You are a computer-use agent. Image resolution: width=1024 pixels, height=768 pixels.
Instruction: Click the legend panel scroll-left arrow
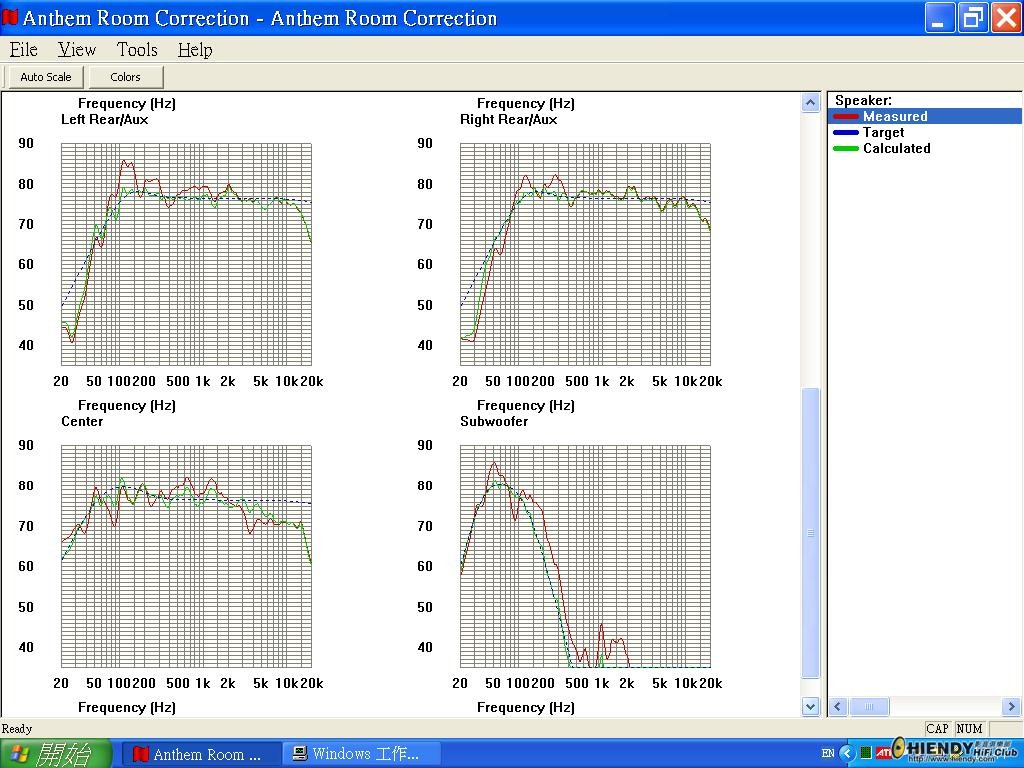click(839, 706)
